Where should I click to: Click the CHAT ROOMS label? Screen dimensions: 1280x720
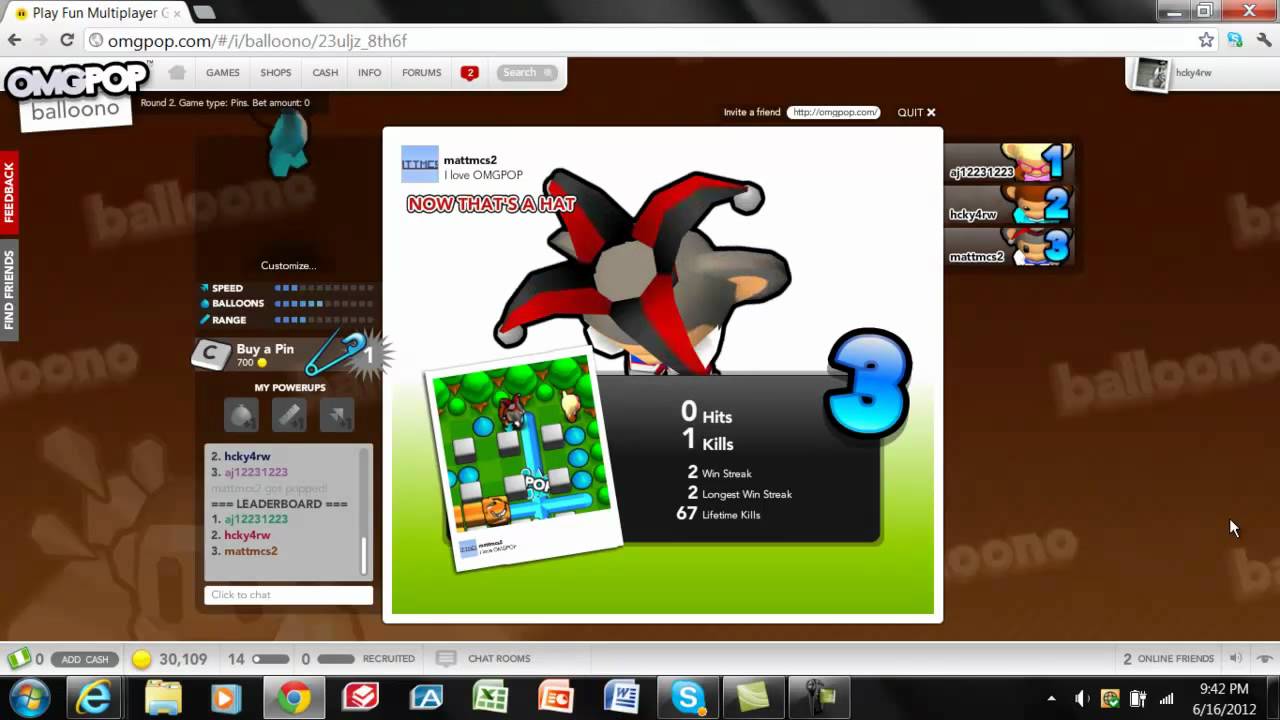tap(499, 659)
